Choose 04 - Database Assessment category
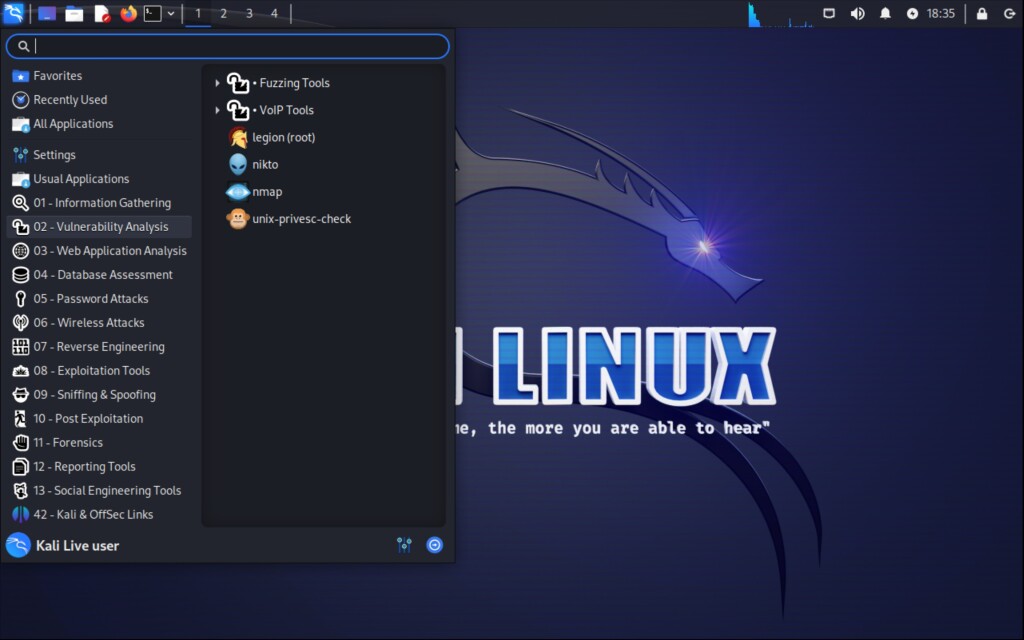This screenshot has height=640, width=1024. pyautogui.click(x=99, y=275)
